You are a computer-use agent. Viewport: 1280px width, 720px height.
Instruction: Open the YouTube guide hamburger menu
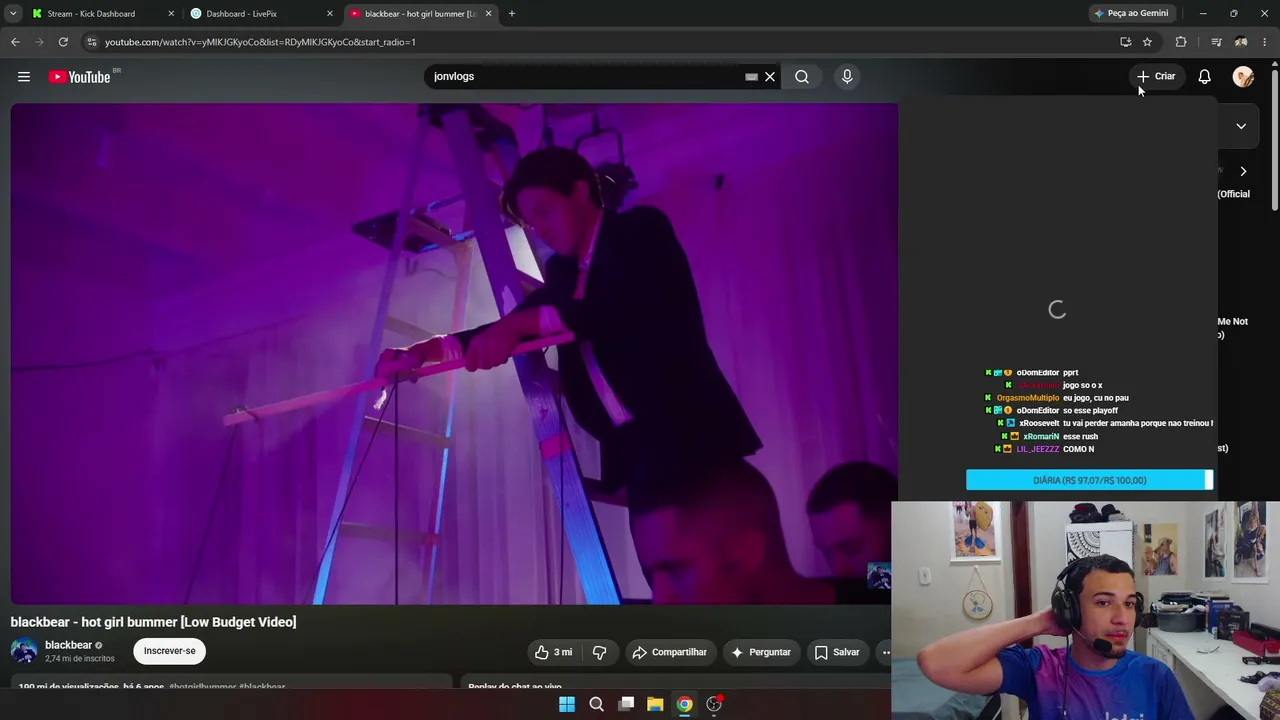(x=24, y=77)
